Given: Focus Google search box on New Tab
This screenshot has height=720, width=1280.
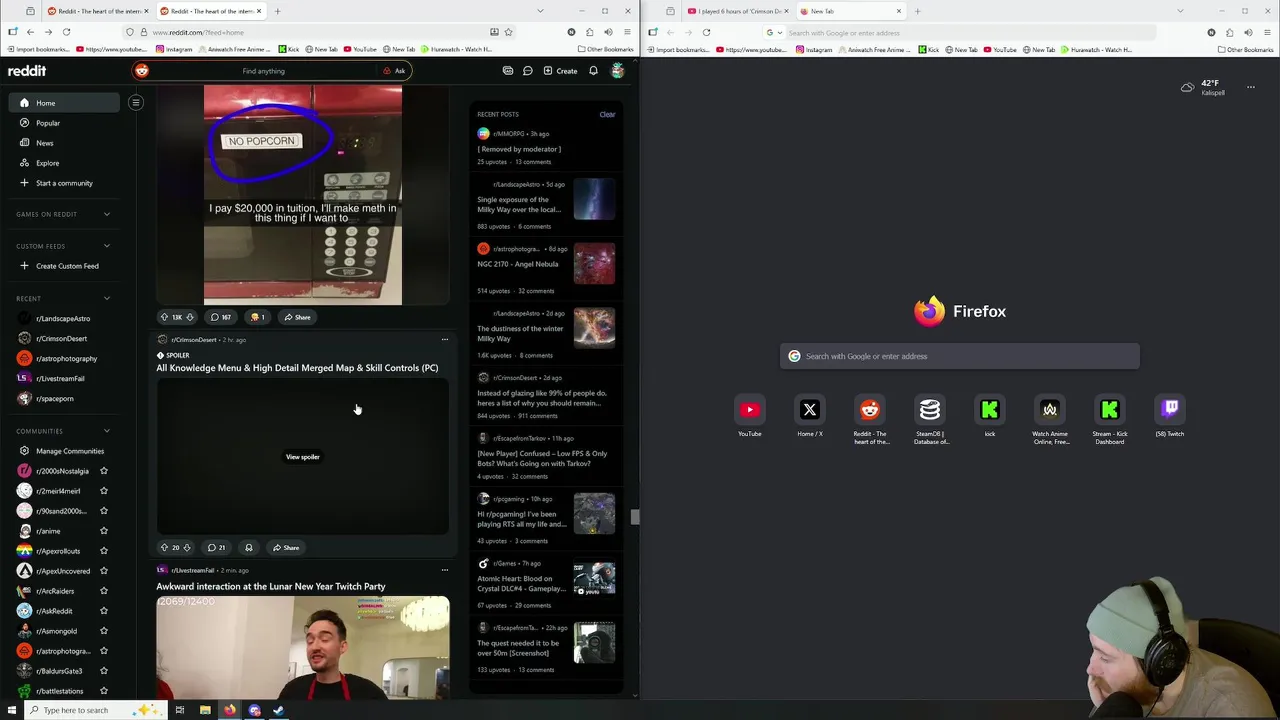Looking at the screenshot, I should 960,356.
